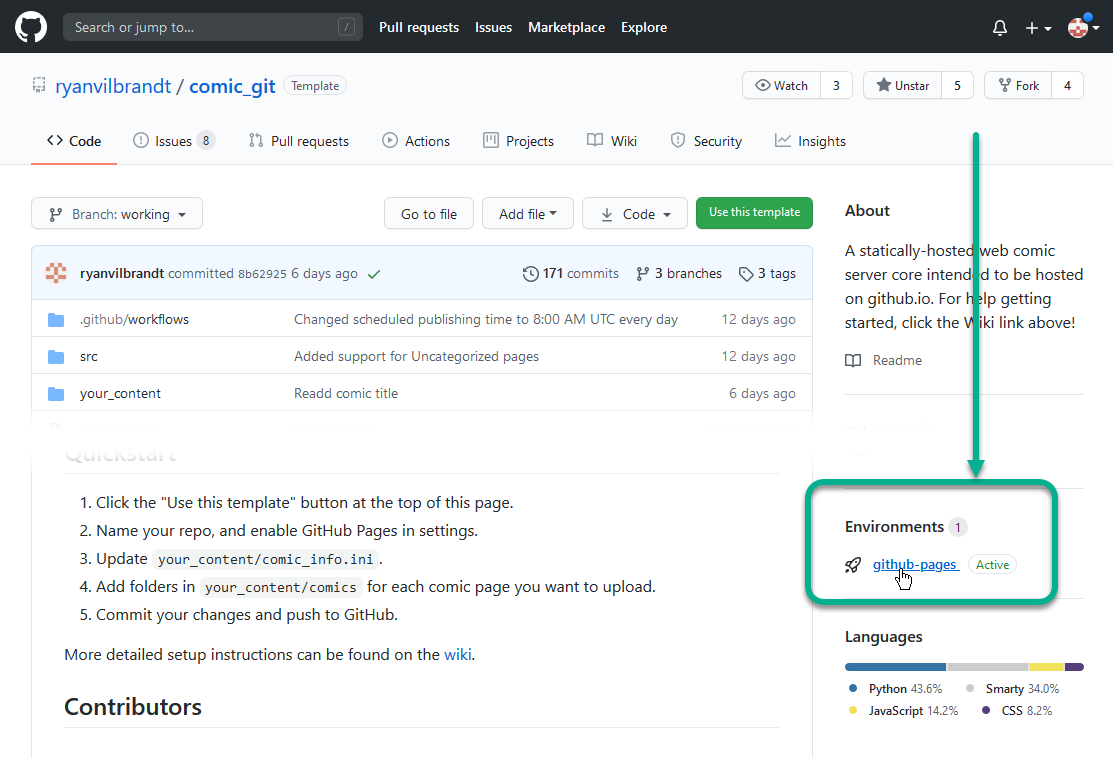Viewport: 1113px width, 758px height.
Task: Click folder icon beside .github/workflows
Action: point(56,320)
